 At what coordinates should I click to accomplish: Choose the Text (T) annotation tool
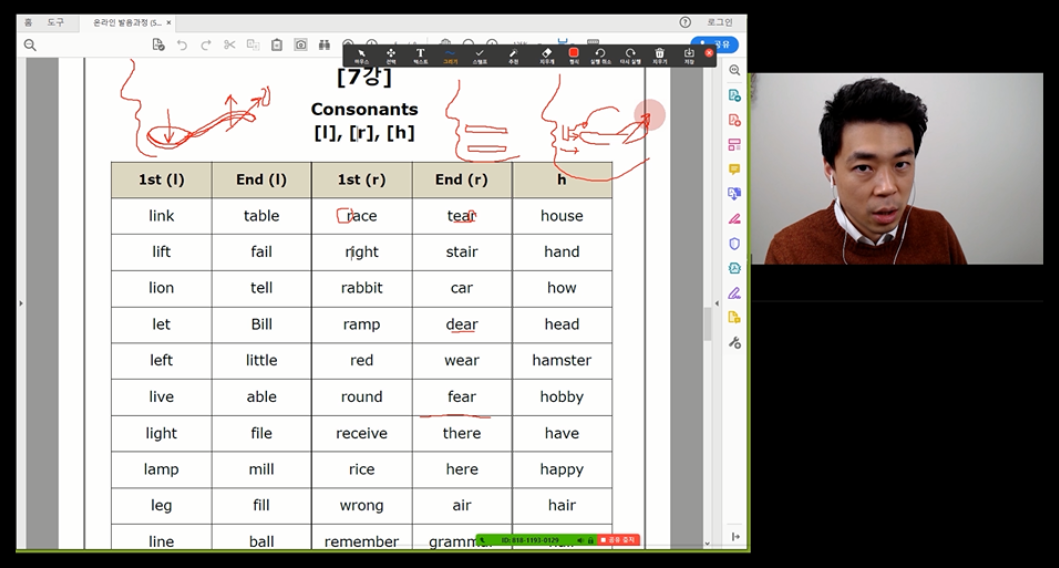point(420,55)
